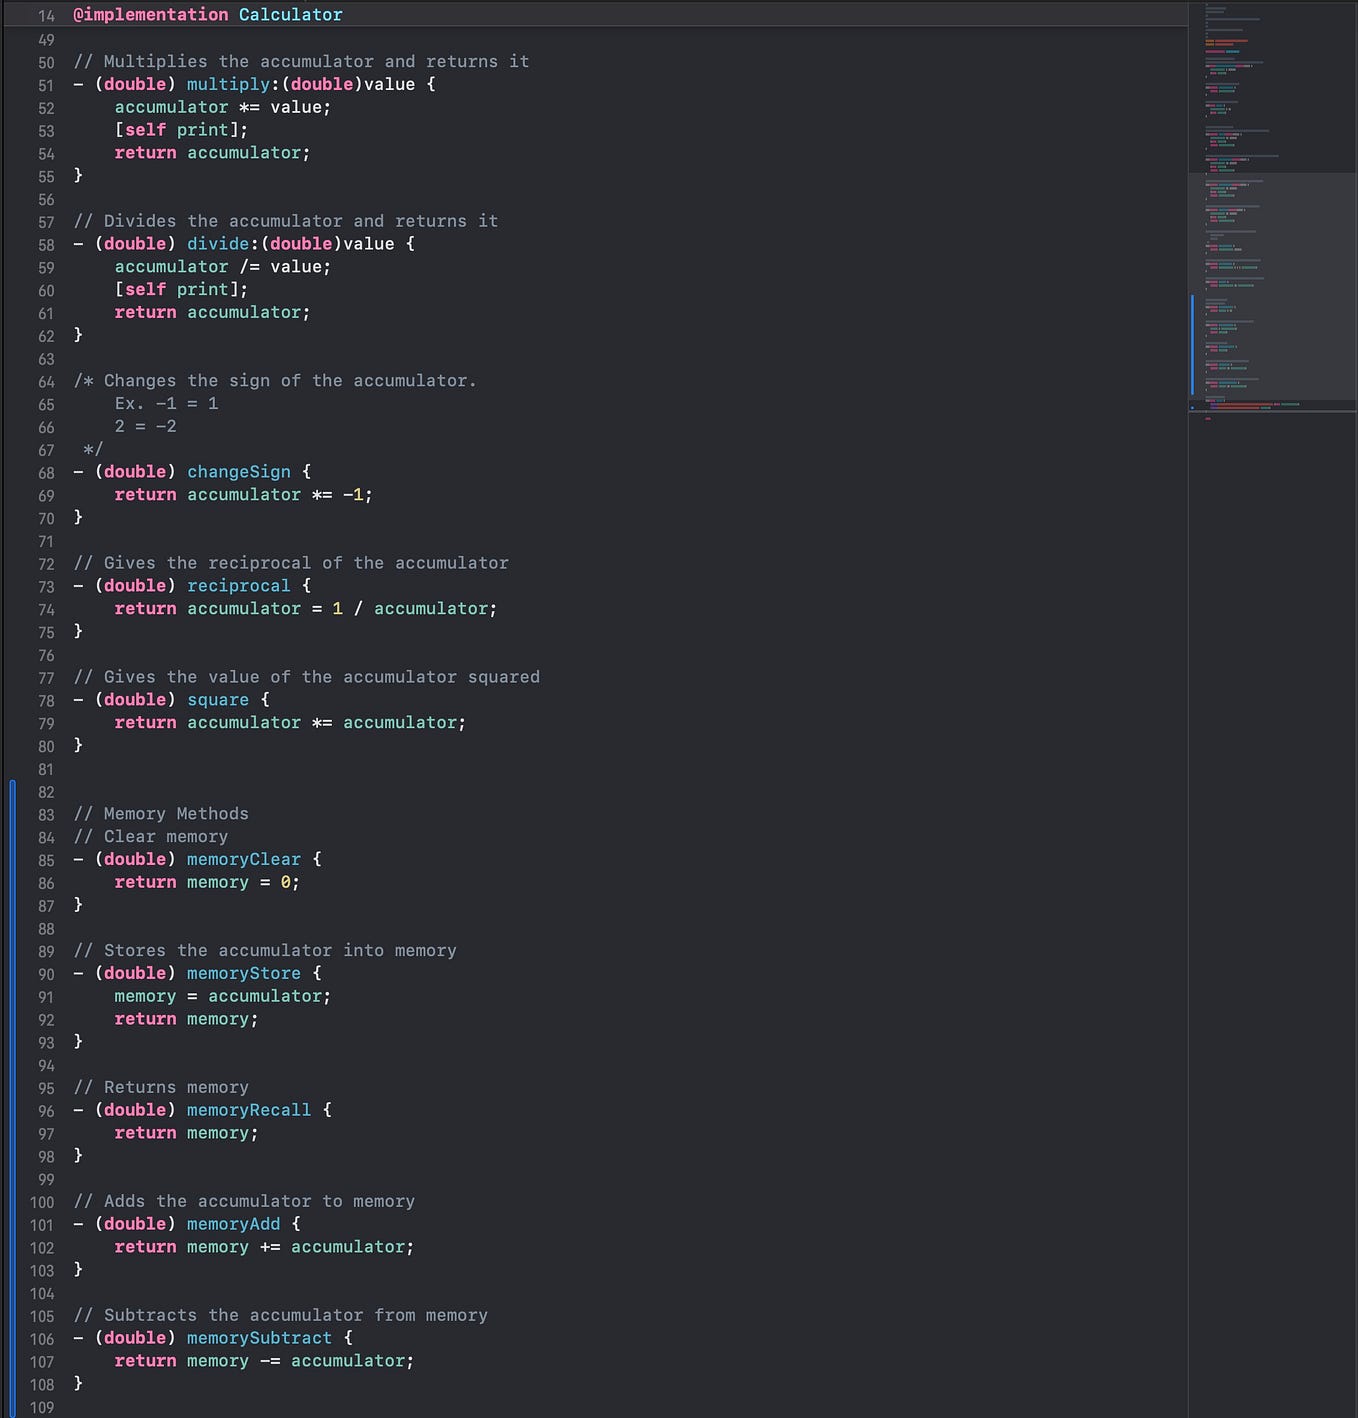Click line number 50 in the gutter
Viewport: 1358px width, 1418px height.
tap(44, 62)
